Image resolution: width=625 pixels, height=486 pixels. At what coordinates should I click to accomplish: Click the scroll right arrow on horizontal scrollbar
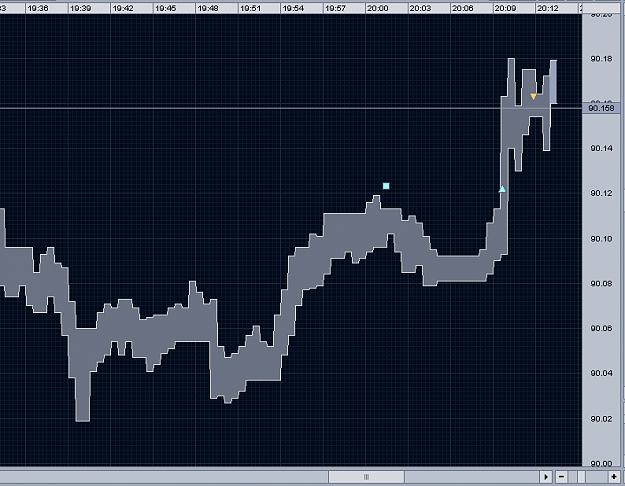point(546,476)
